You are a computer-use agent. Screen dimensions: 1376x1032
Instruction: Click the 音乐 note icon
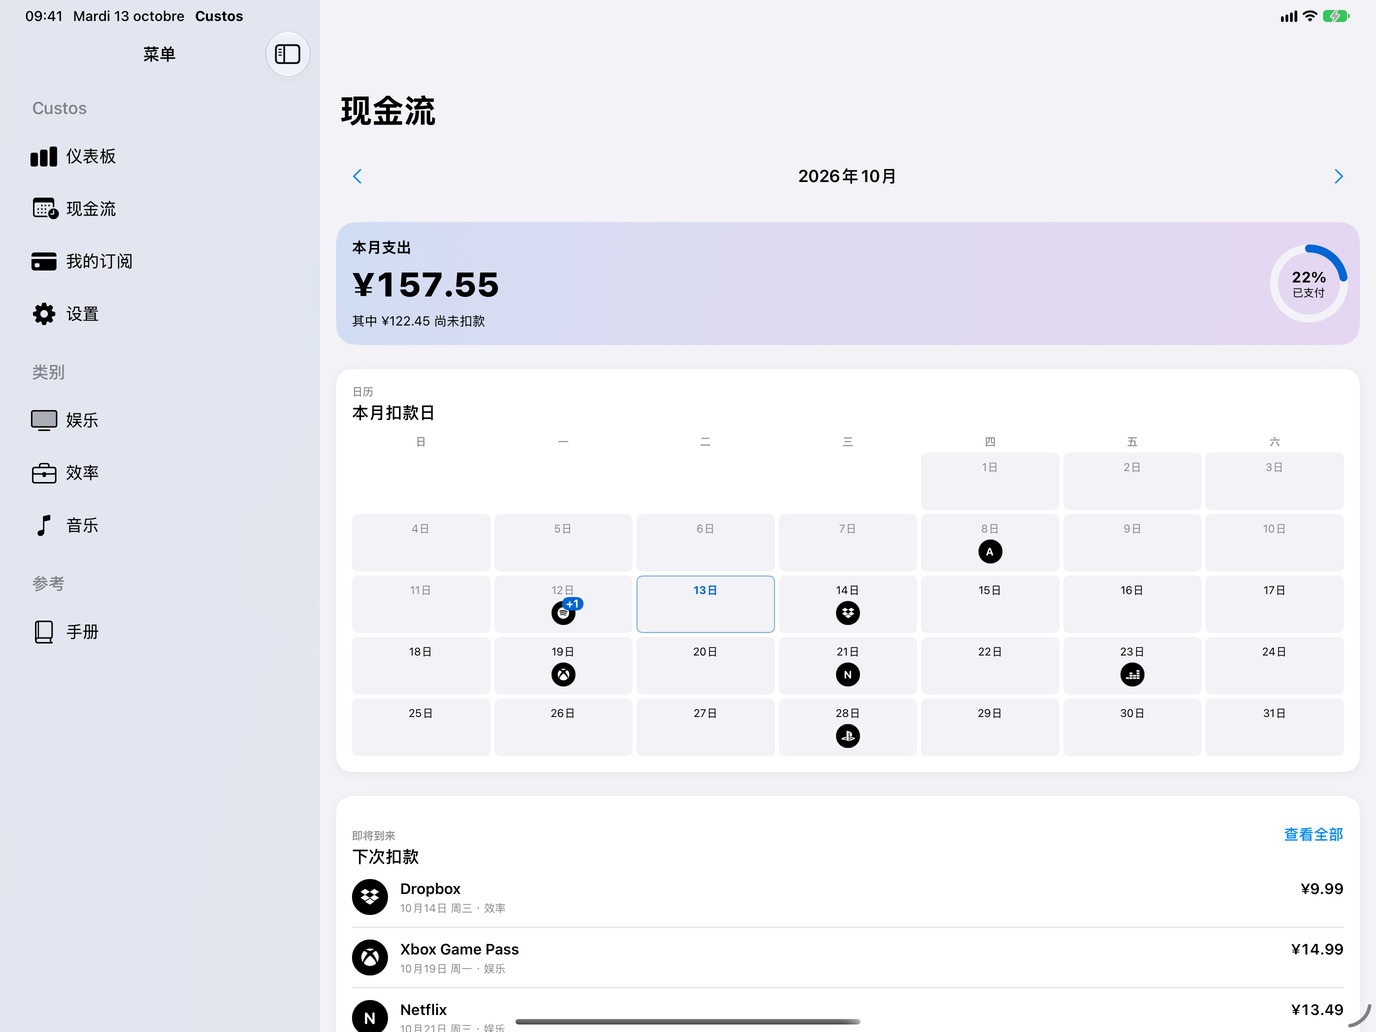click(x=44, y=525)
